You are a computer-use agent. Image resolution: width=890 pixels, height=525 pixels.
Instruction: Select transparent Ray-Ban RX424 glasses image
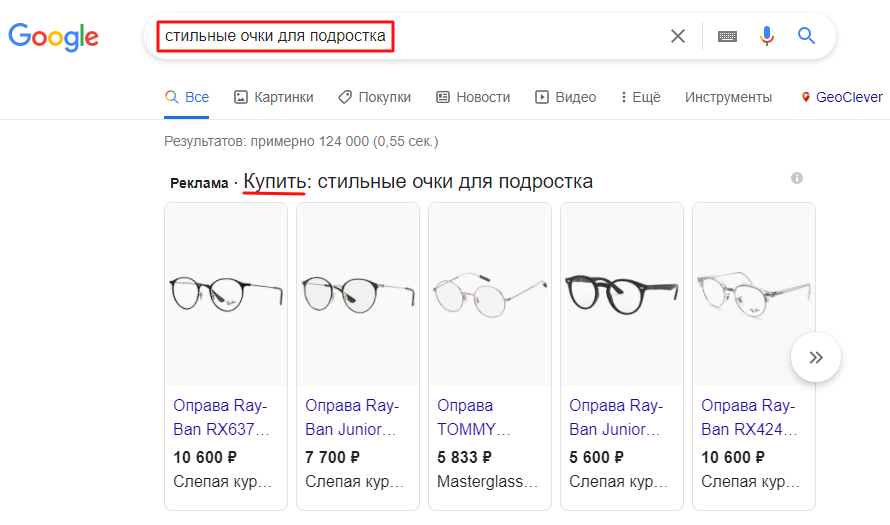[754, 294]
